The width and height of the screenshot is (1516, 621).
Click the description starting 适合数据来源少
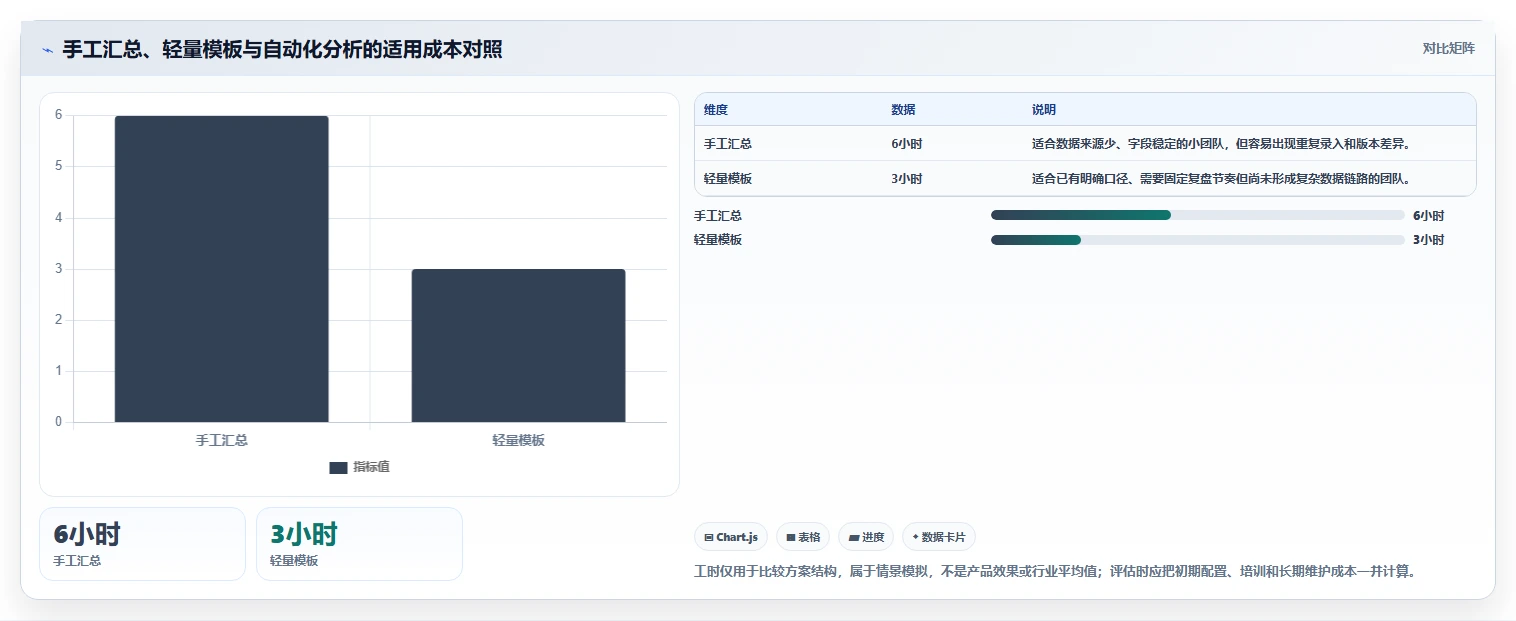pos(1221,144)
